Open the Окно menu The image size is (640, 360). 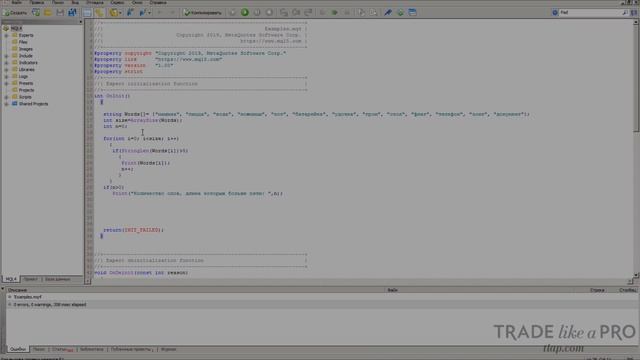click(x=137, y=2)
